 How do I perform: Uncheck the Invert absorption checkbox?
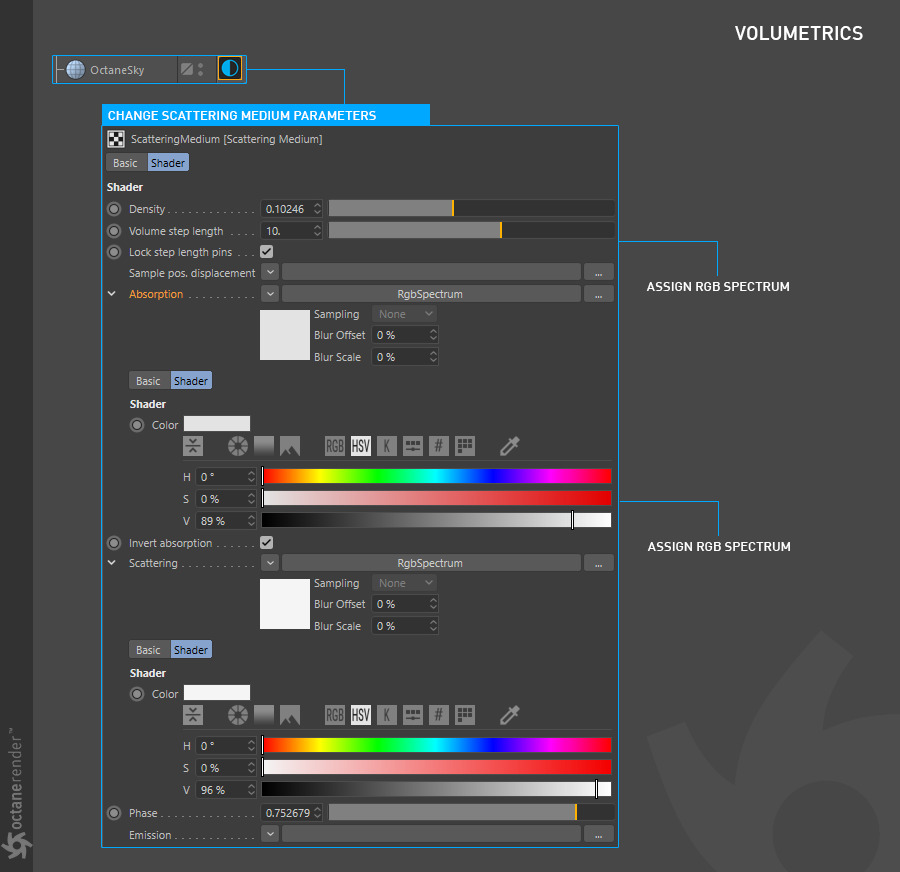click(x=266, y=543)
